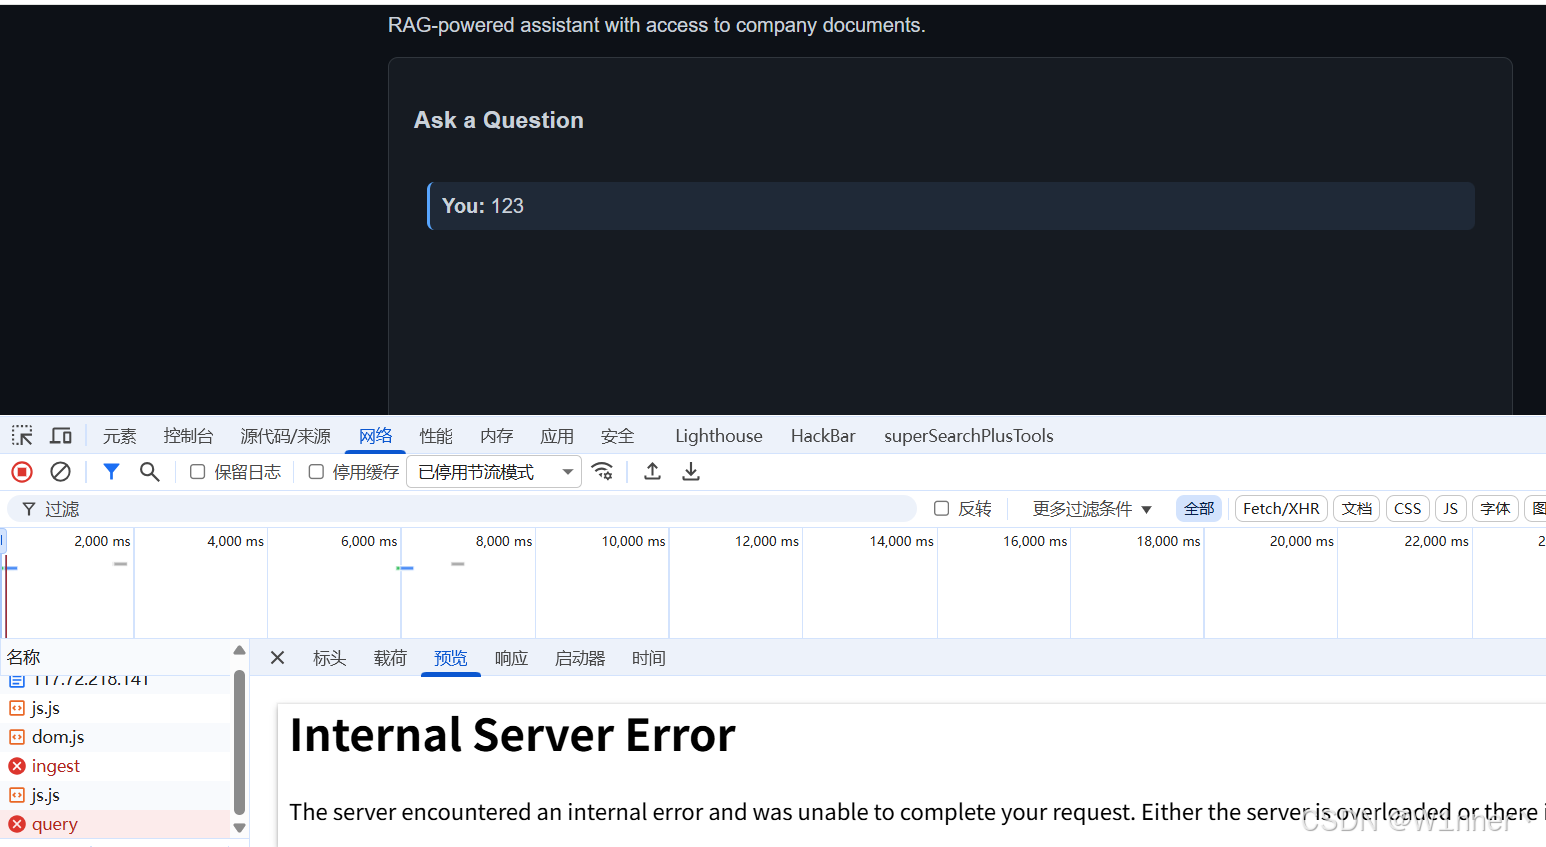Open the 源代码/来源 panel tab
This screenshot has height=847, width=1546.
[x=286, y=436]
